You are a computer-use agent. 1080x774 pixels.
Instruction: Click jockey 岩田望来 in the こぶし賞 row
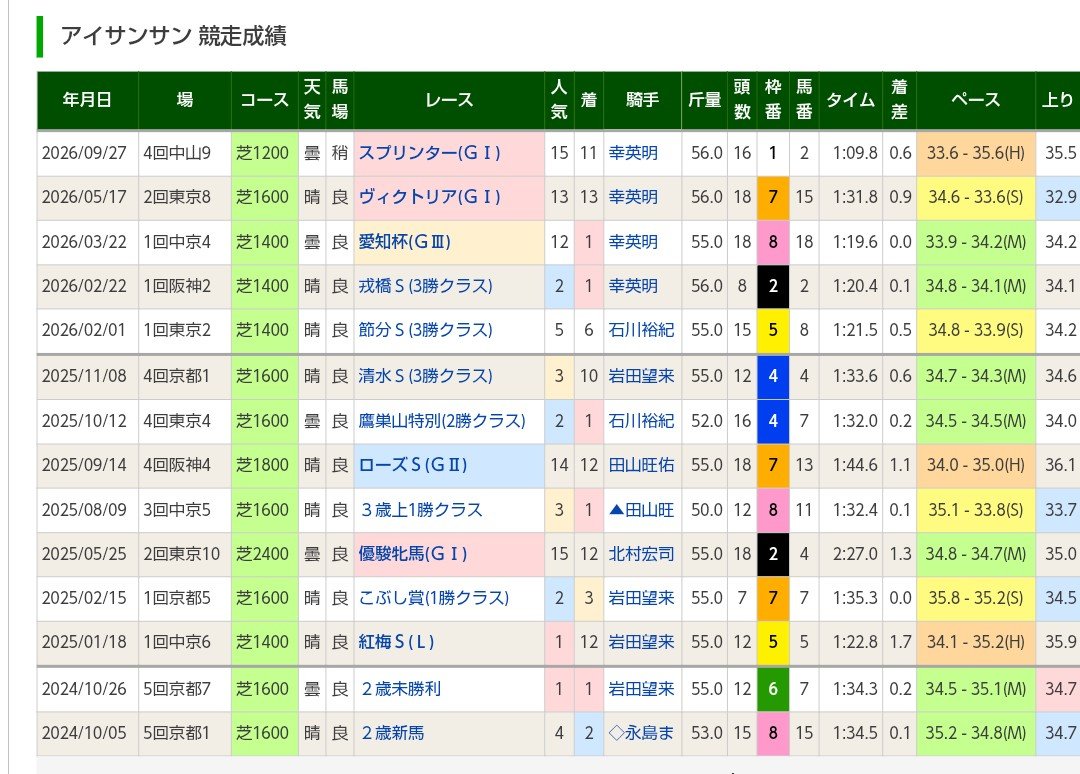pyautogui.click(x=641, y=598)
